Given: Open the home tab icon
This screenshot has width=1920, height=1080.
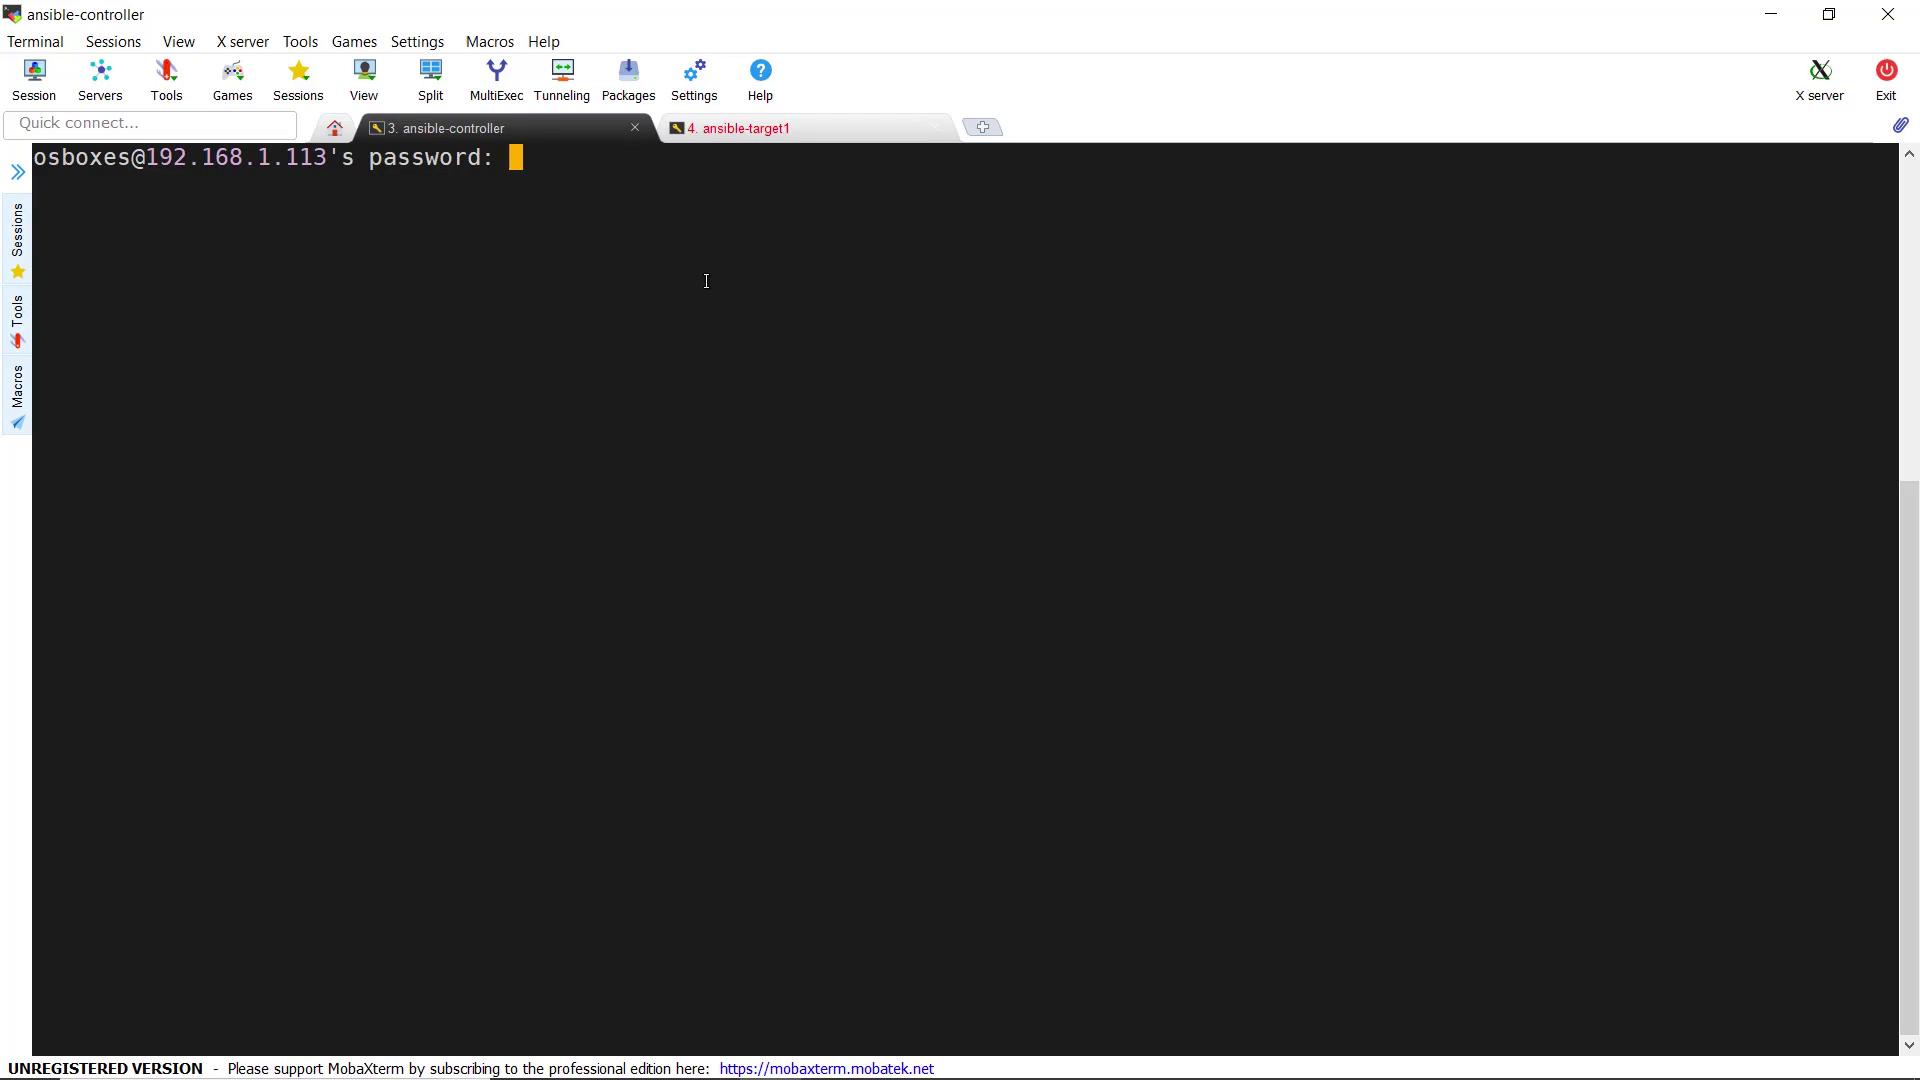Looking at the screenshot, I should 335,128.
